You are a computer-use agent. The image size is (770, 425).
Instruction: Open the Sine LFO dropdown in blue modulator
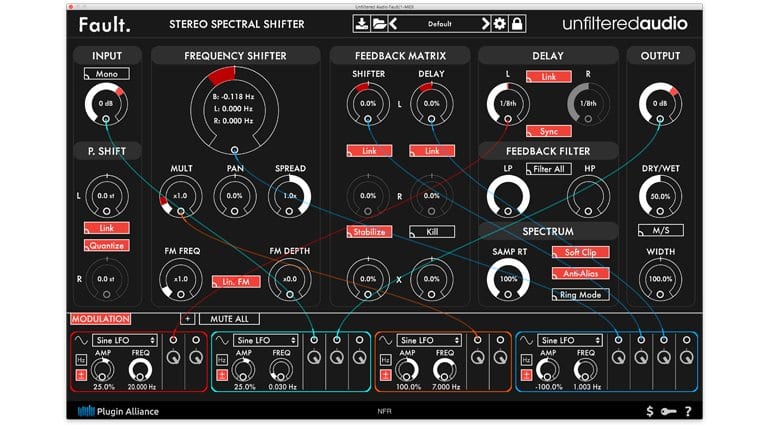click(572, 340)
